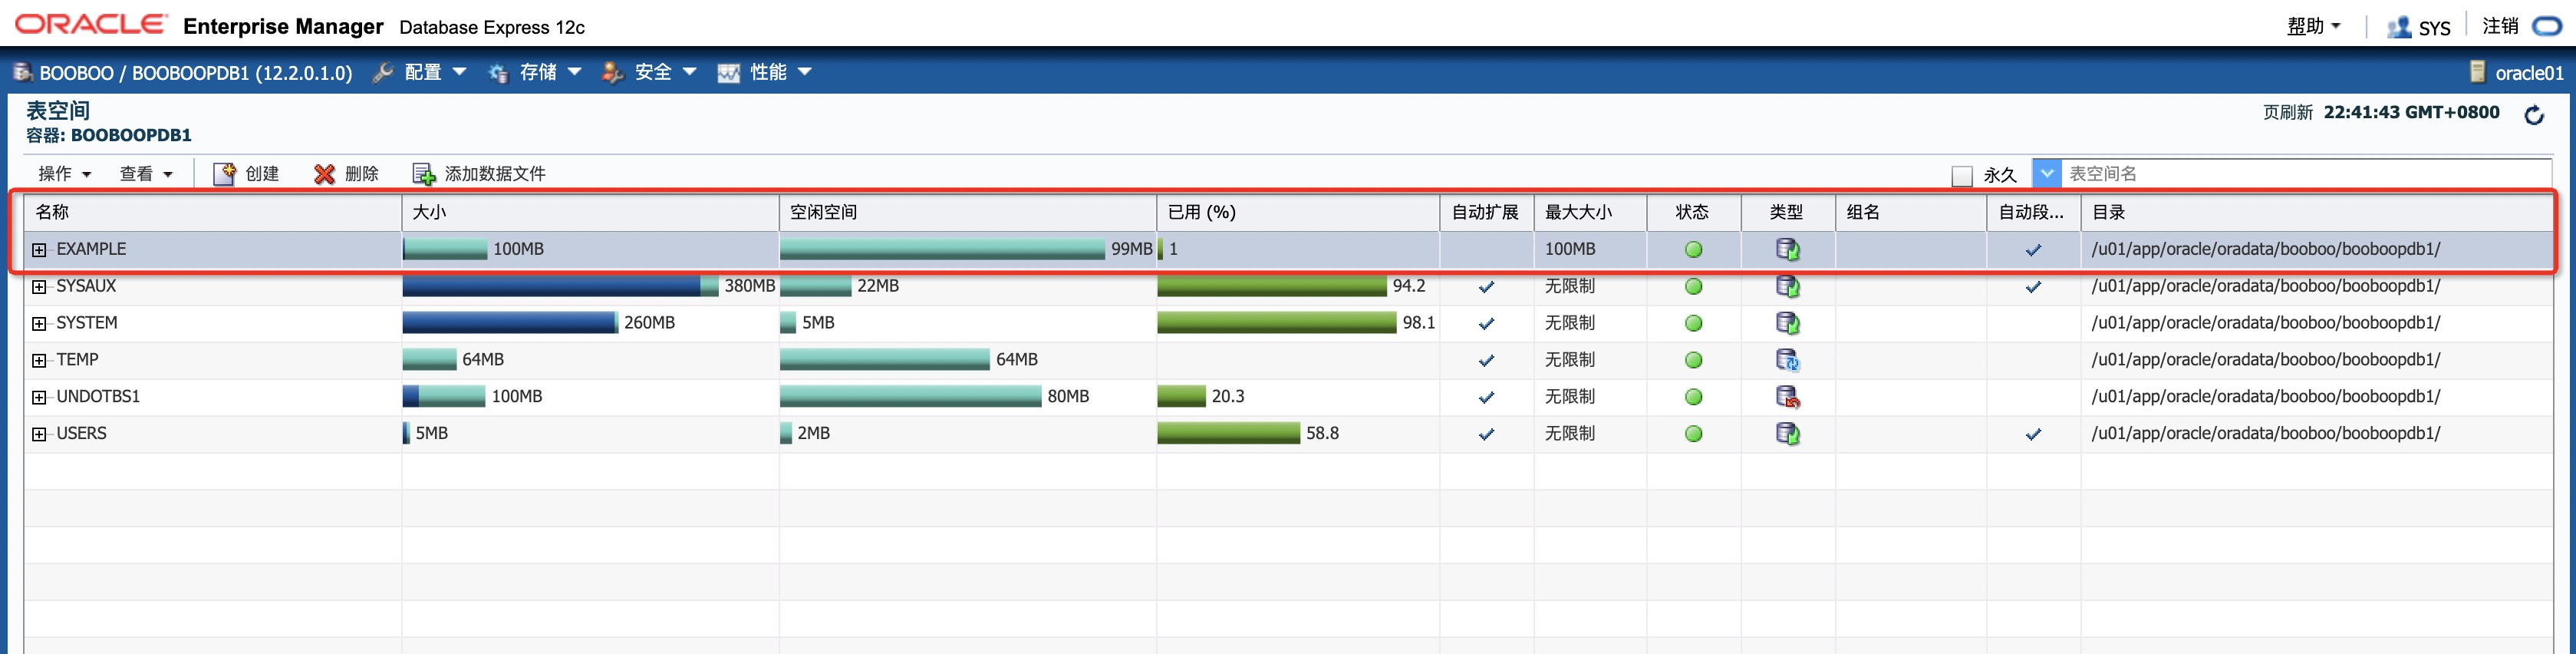Open the 存储 menu
Screen dimensions: 2576x654
(536, 72)
